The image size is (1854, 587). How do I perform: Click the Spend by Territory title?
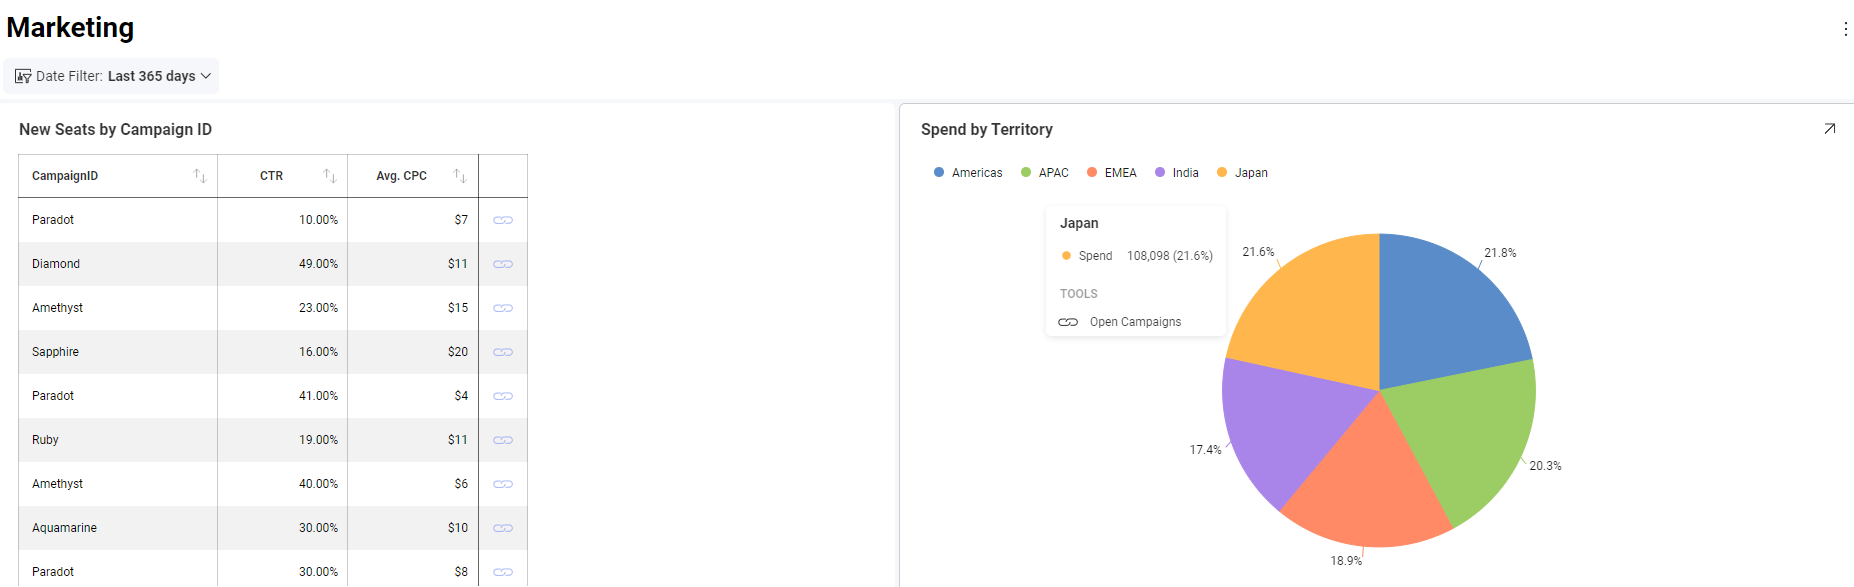[987, 130]
